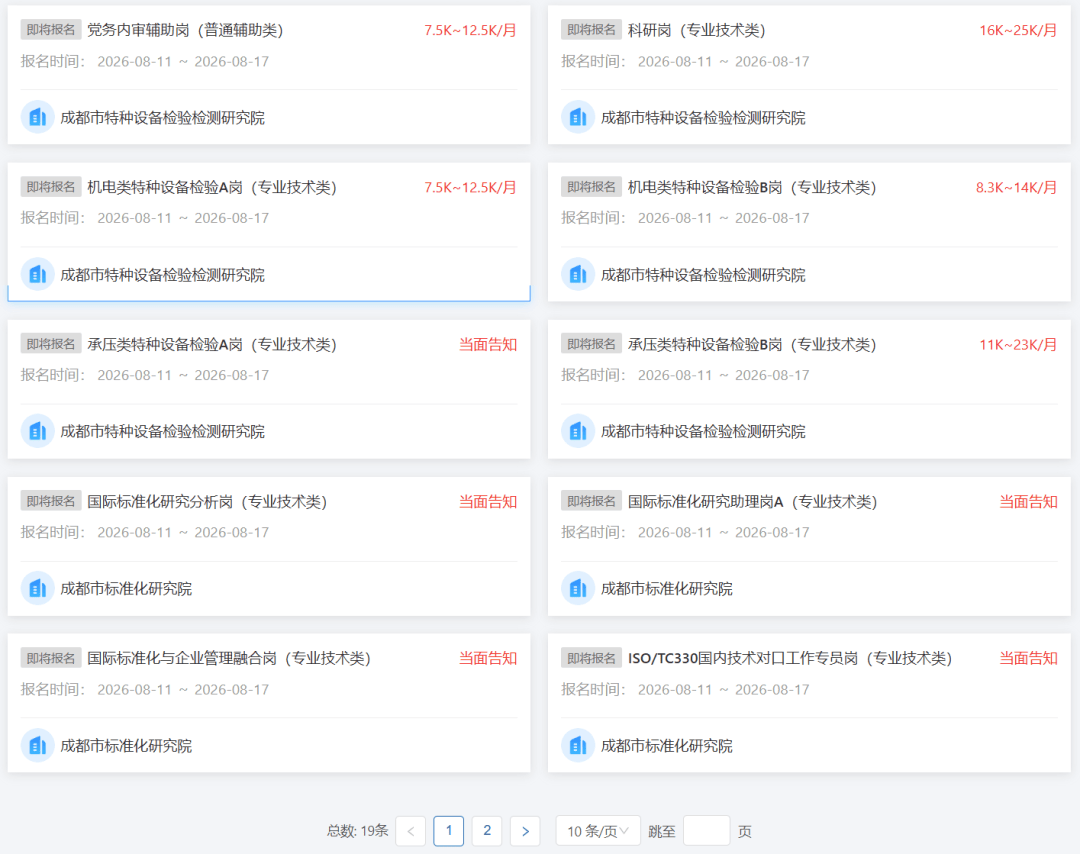
Task: Click 7.5K~12.5K/月 on 党务内审辅助岗 card
Action: click(470, 30)
